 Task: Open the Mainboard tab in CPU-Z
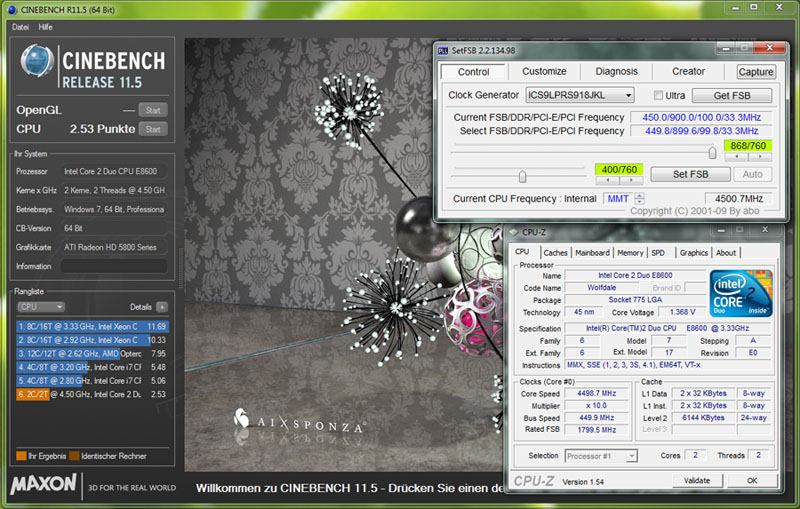(x=592, y=252)
